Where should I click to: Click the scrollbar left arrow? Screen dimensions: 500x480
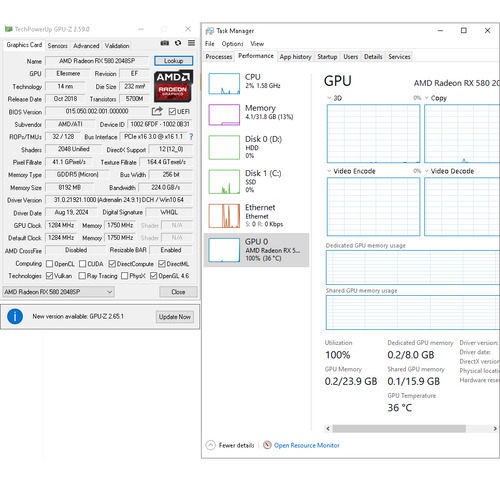pyautogui.click(x=328, y=428)
